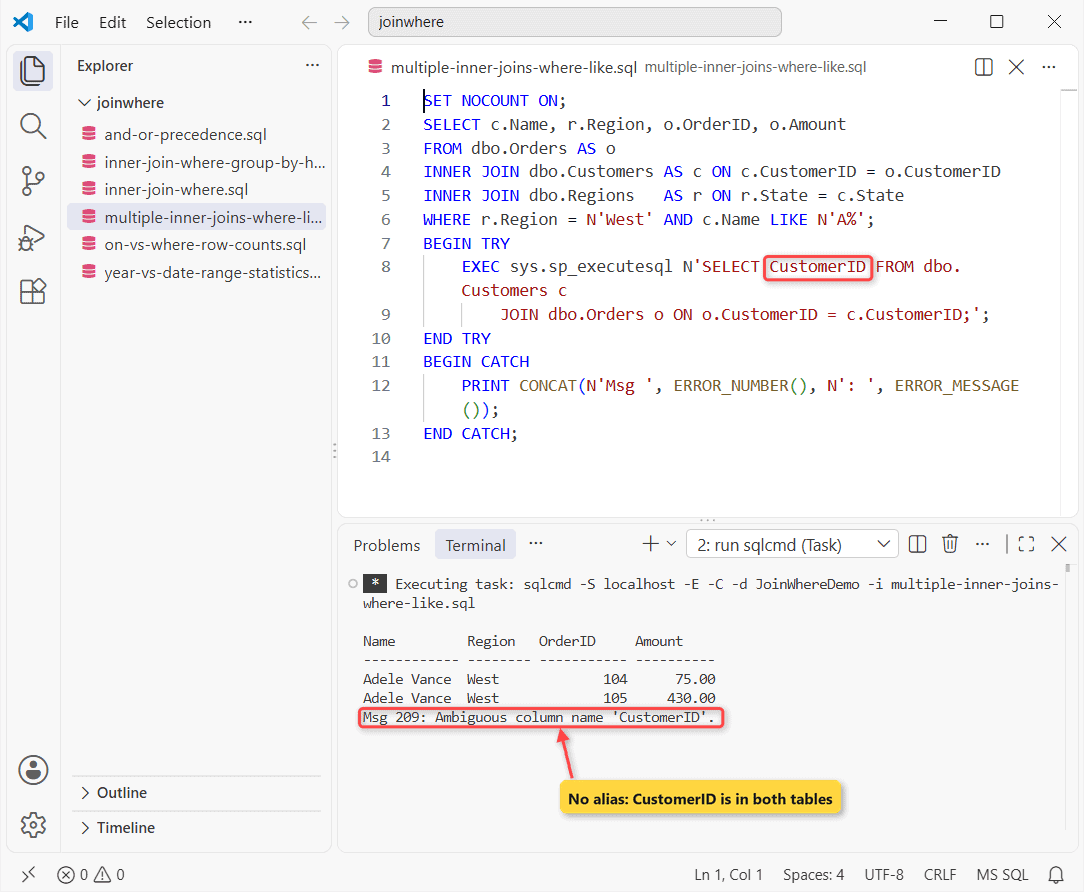1084x892 pixels.
Task: Create a new terminal with plus icon
Action: (x=650, y=544)
